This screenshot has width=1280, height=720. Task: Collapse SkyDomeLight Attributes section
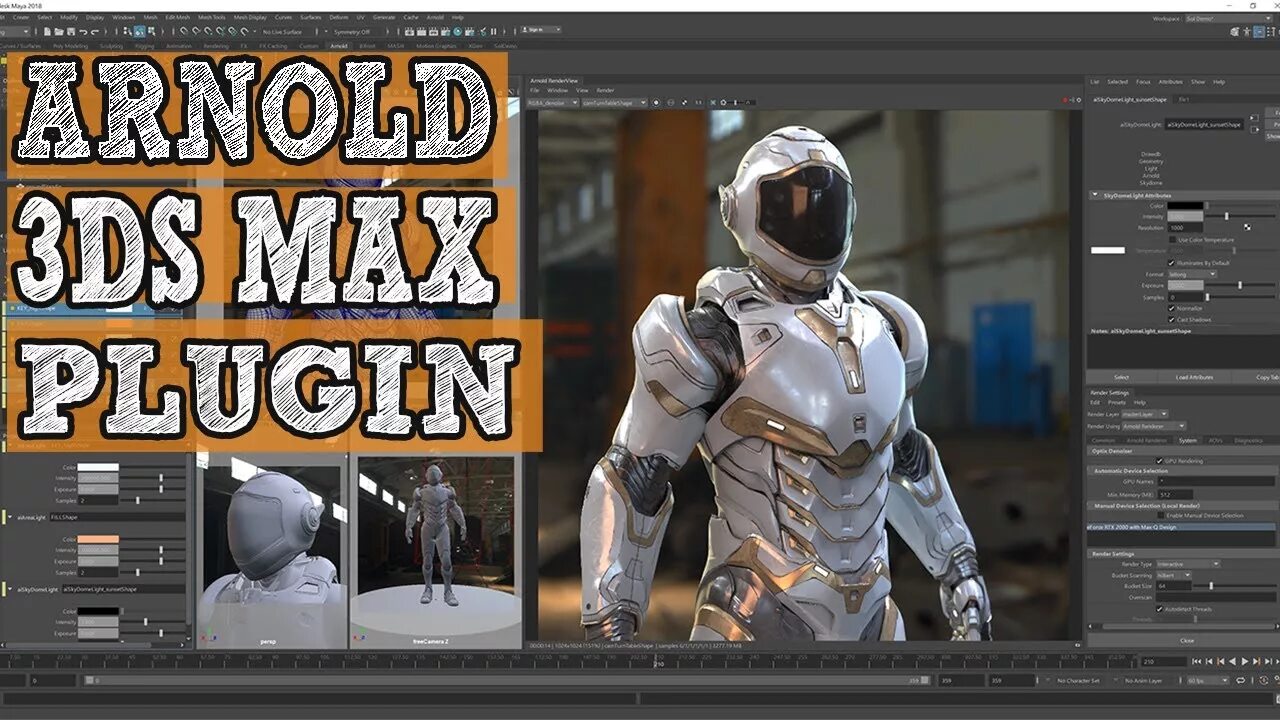1095,194
